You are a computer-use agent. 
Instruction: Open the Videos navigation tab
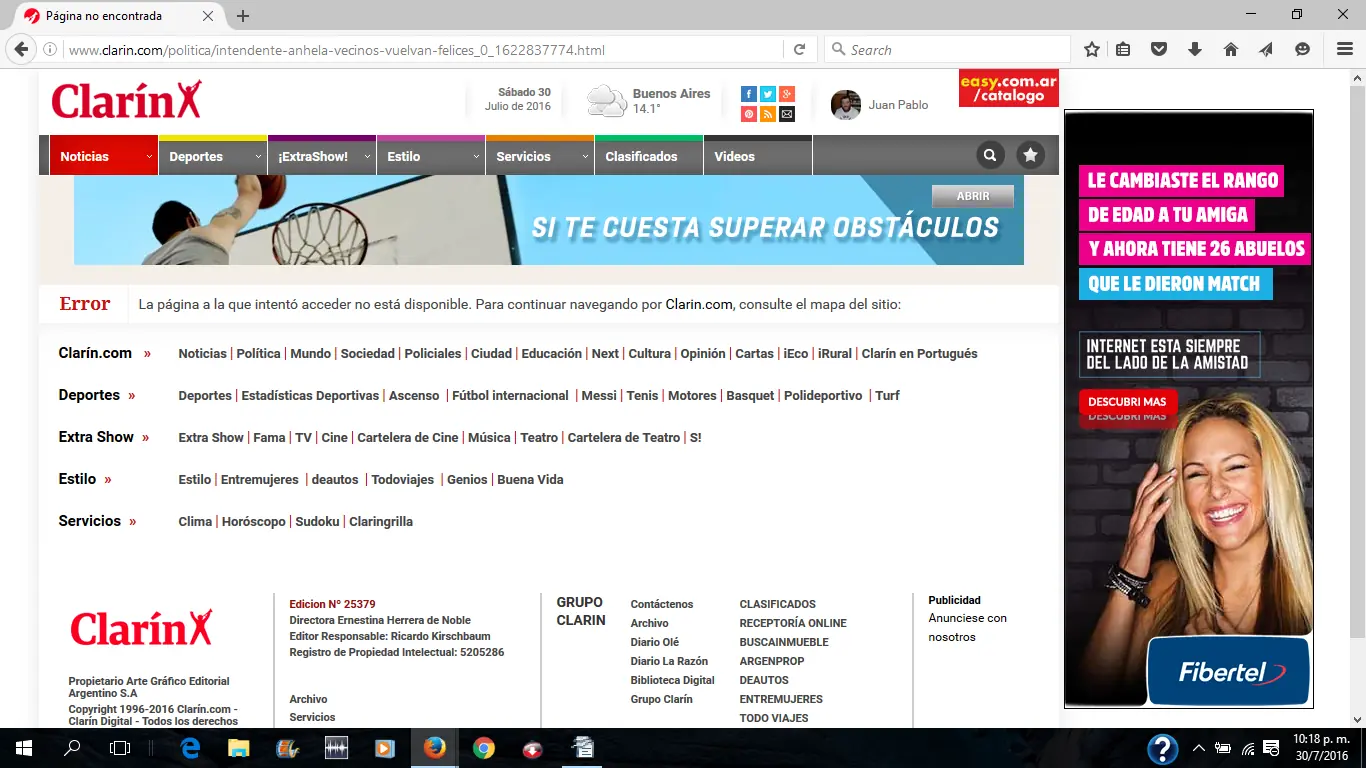[758, 155]
